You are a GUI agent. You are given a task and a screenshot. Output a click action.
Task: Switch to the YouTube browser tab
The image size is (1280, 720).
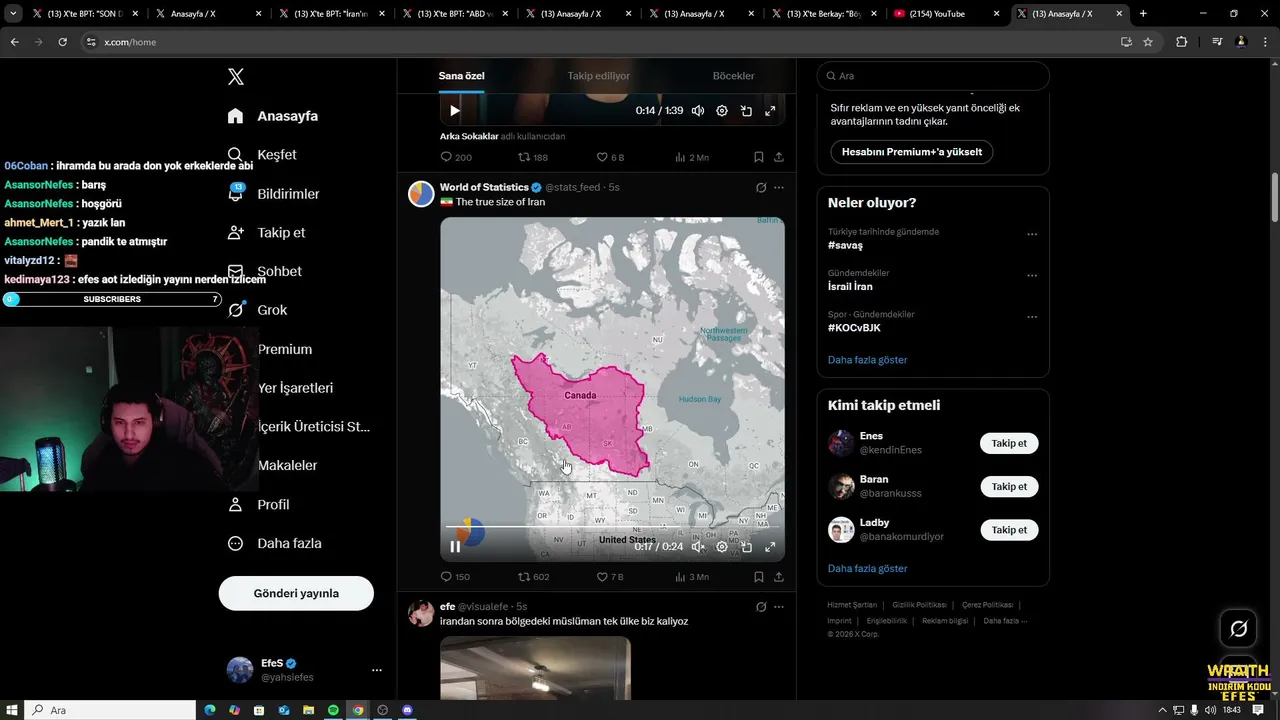[x=945, y=14]
